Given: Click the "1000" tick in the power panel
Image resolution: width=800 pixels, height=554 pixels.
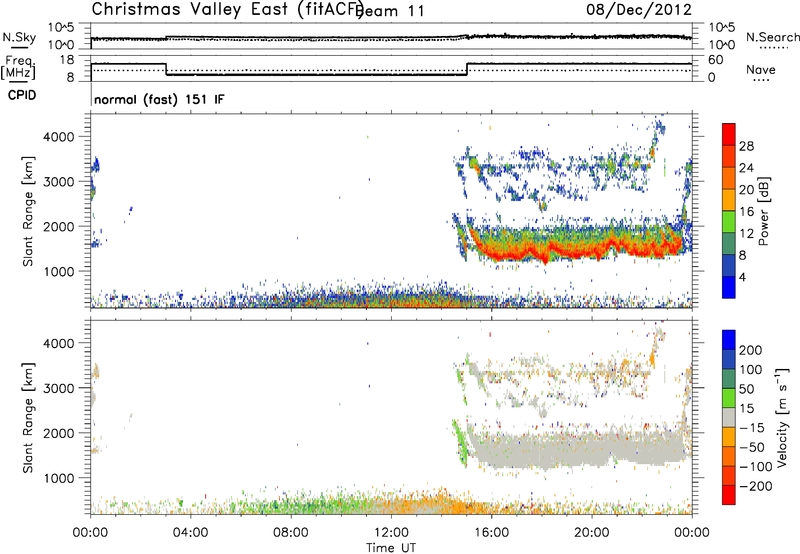Looking at the screenshot, I should coord(58,271).
